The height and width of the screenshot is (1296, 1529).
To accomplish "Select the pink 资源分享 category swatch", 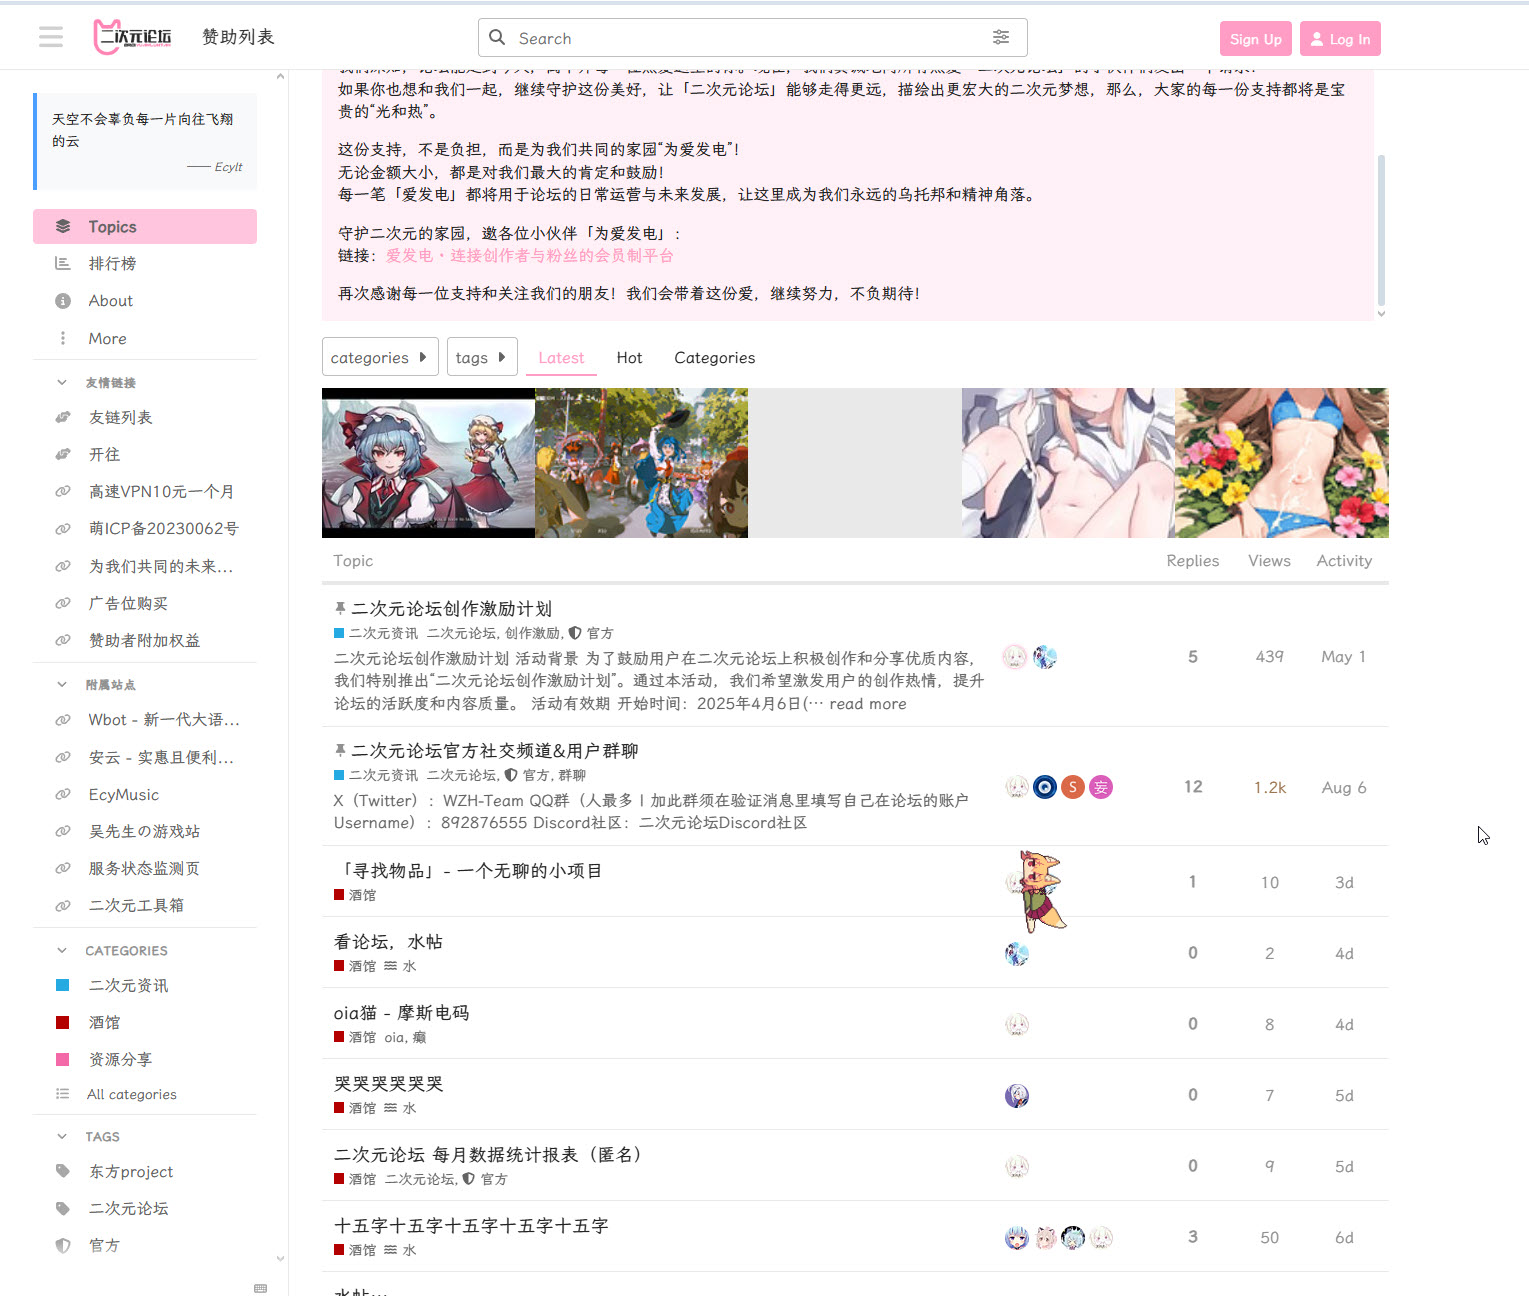I will point(62,1060).
